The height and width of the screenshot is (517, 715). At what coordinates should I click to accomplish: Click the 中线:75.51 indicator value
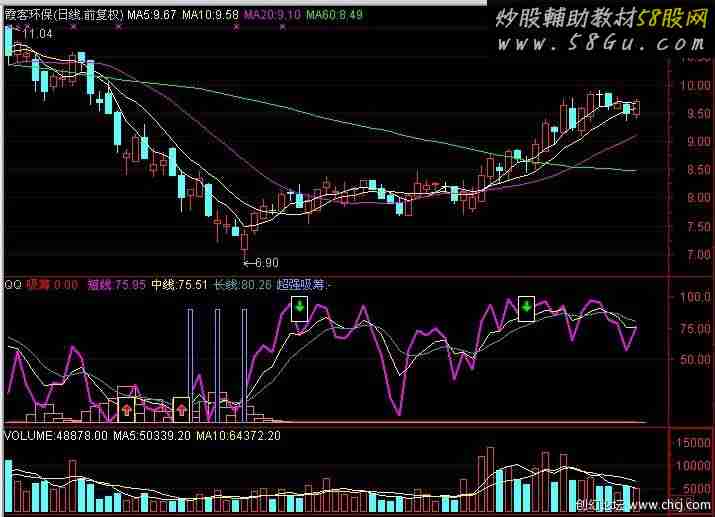(x=179, y=285)
